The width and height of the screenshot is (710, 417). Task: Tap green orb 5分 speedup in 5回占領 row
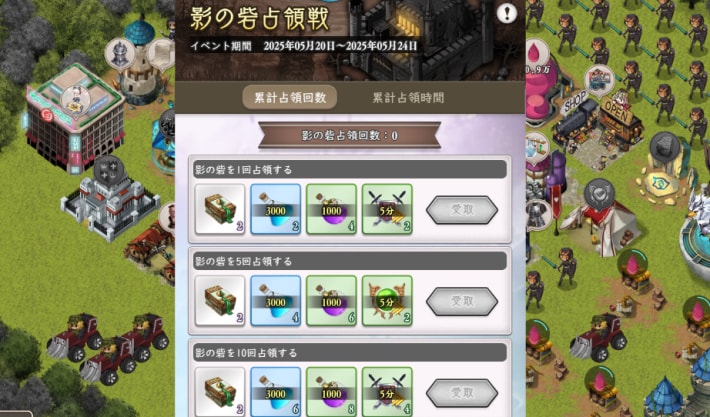[387, 301]
